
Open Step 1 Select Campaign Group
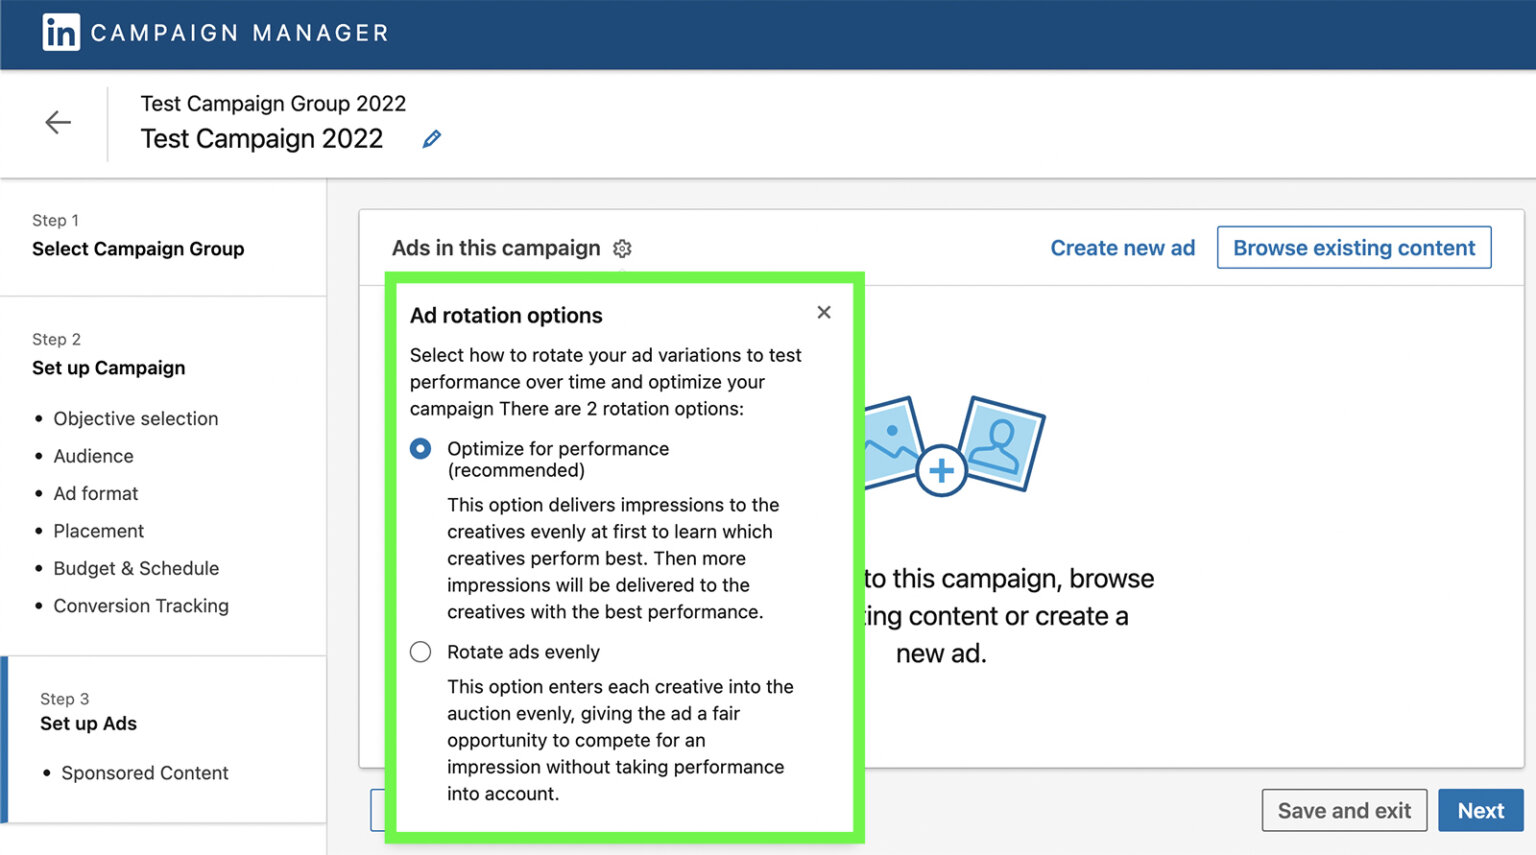pyautogui.click(x=138, y=236)
